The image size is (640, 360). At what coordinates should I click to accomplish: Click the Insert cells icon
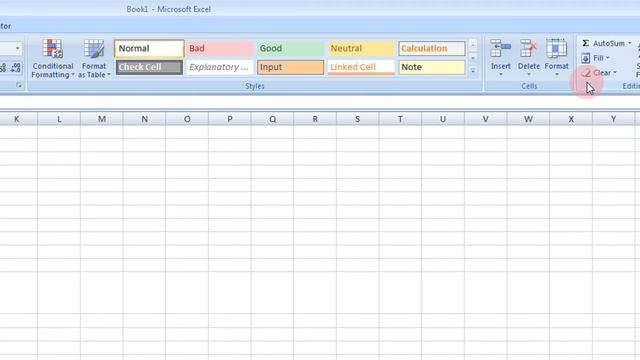501,48
